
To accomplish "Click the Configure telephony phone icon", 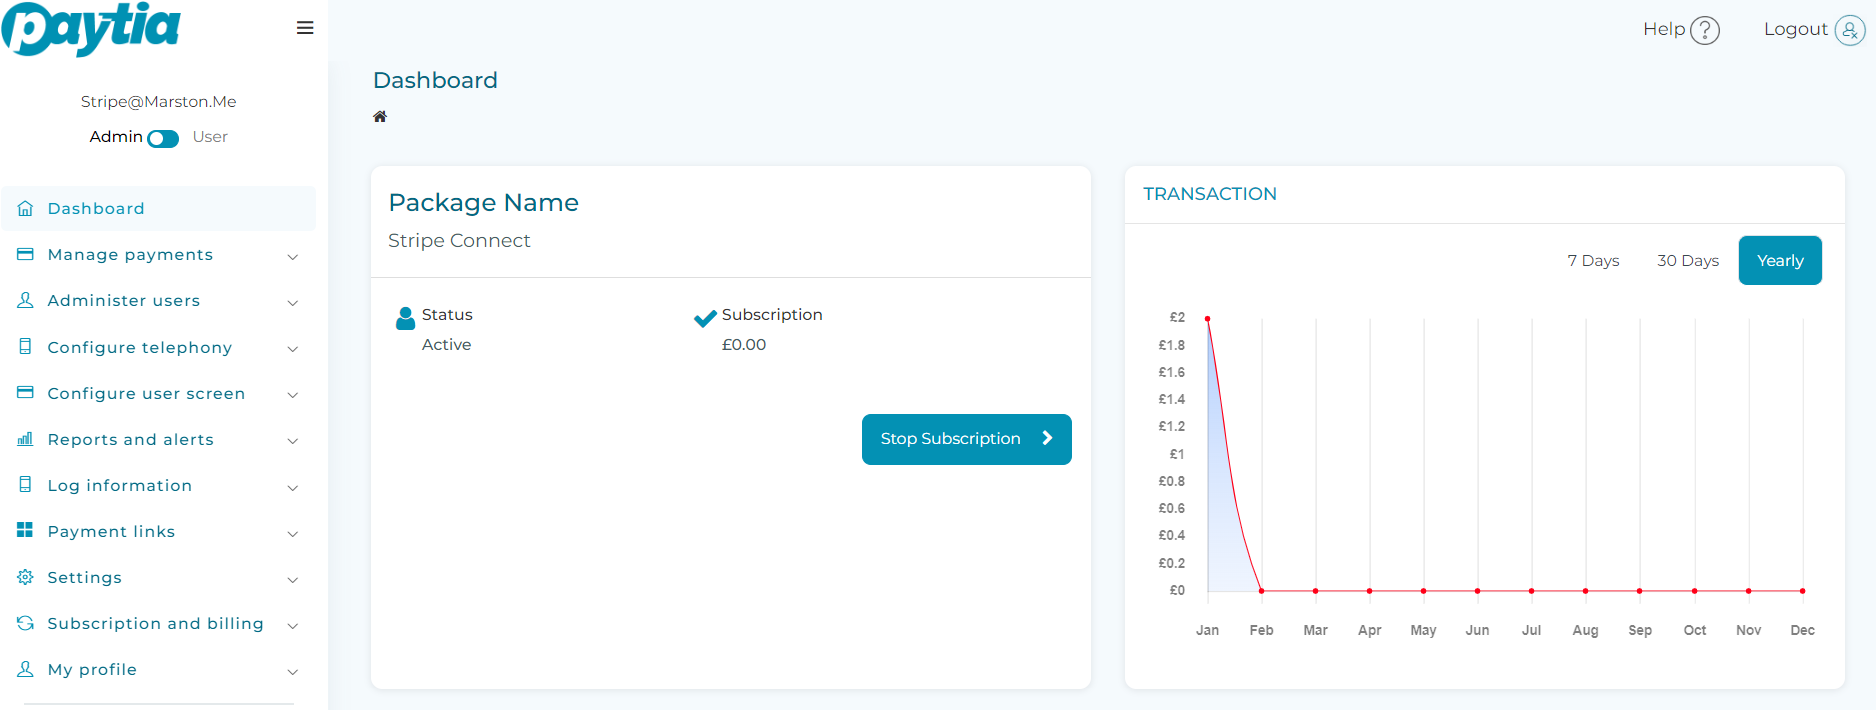I will [x=25, y=346].
